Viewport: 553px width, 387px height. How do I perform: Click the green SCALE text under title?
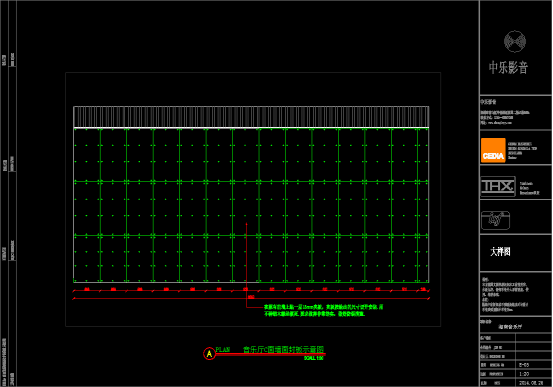[x=314, y=358]
